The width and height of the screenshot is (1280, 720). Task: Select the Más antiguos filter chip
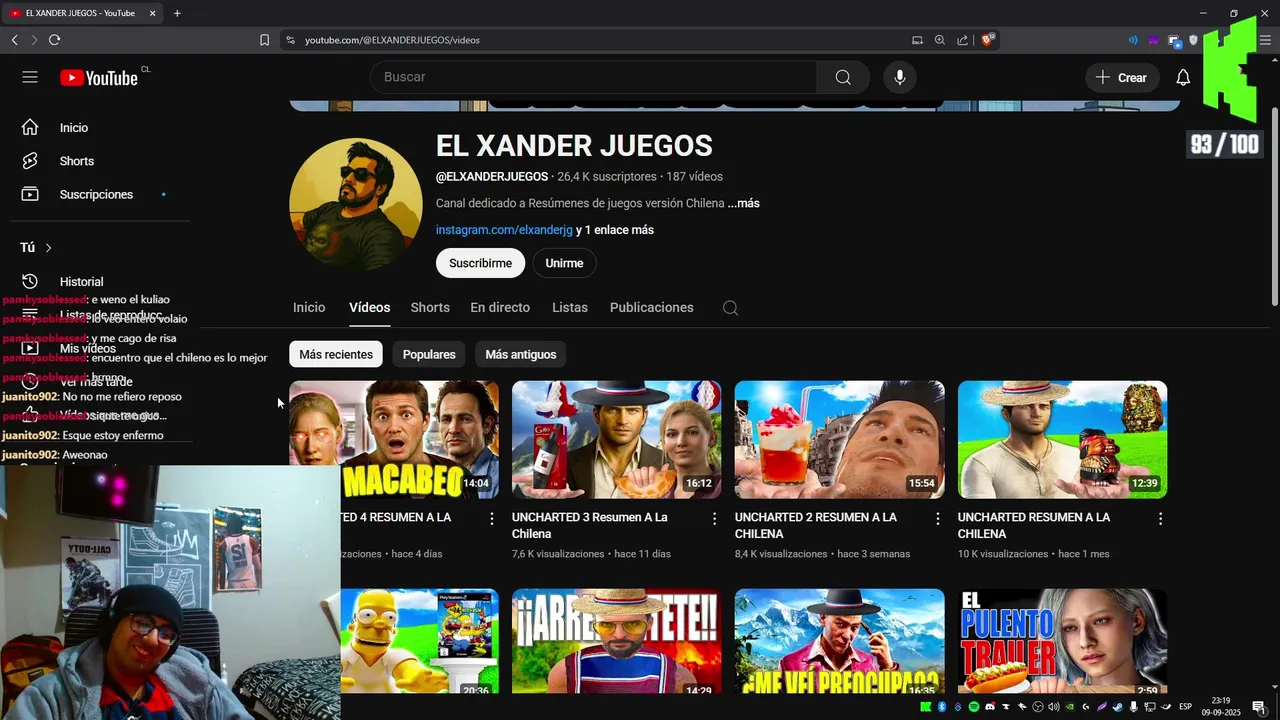click(521, 354)
